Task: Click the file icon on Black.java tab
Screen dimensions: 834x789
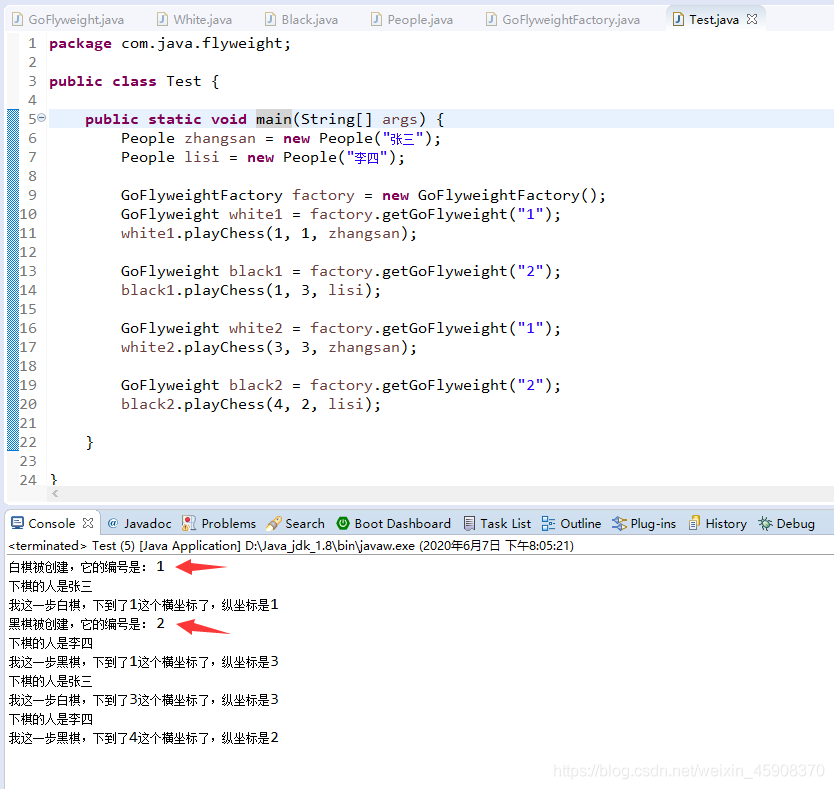Action: (268, 18)
